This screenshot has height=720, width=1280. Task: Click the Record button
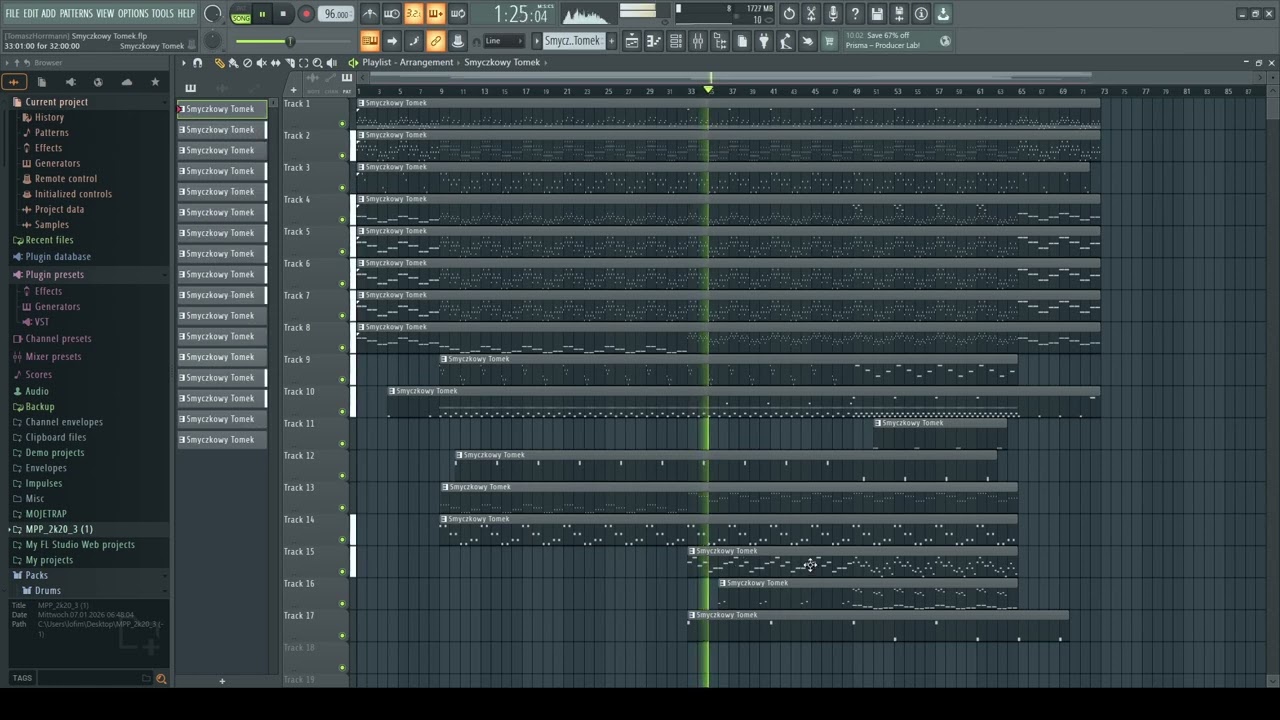coord(306,14)
